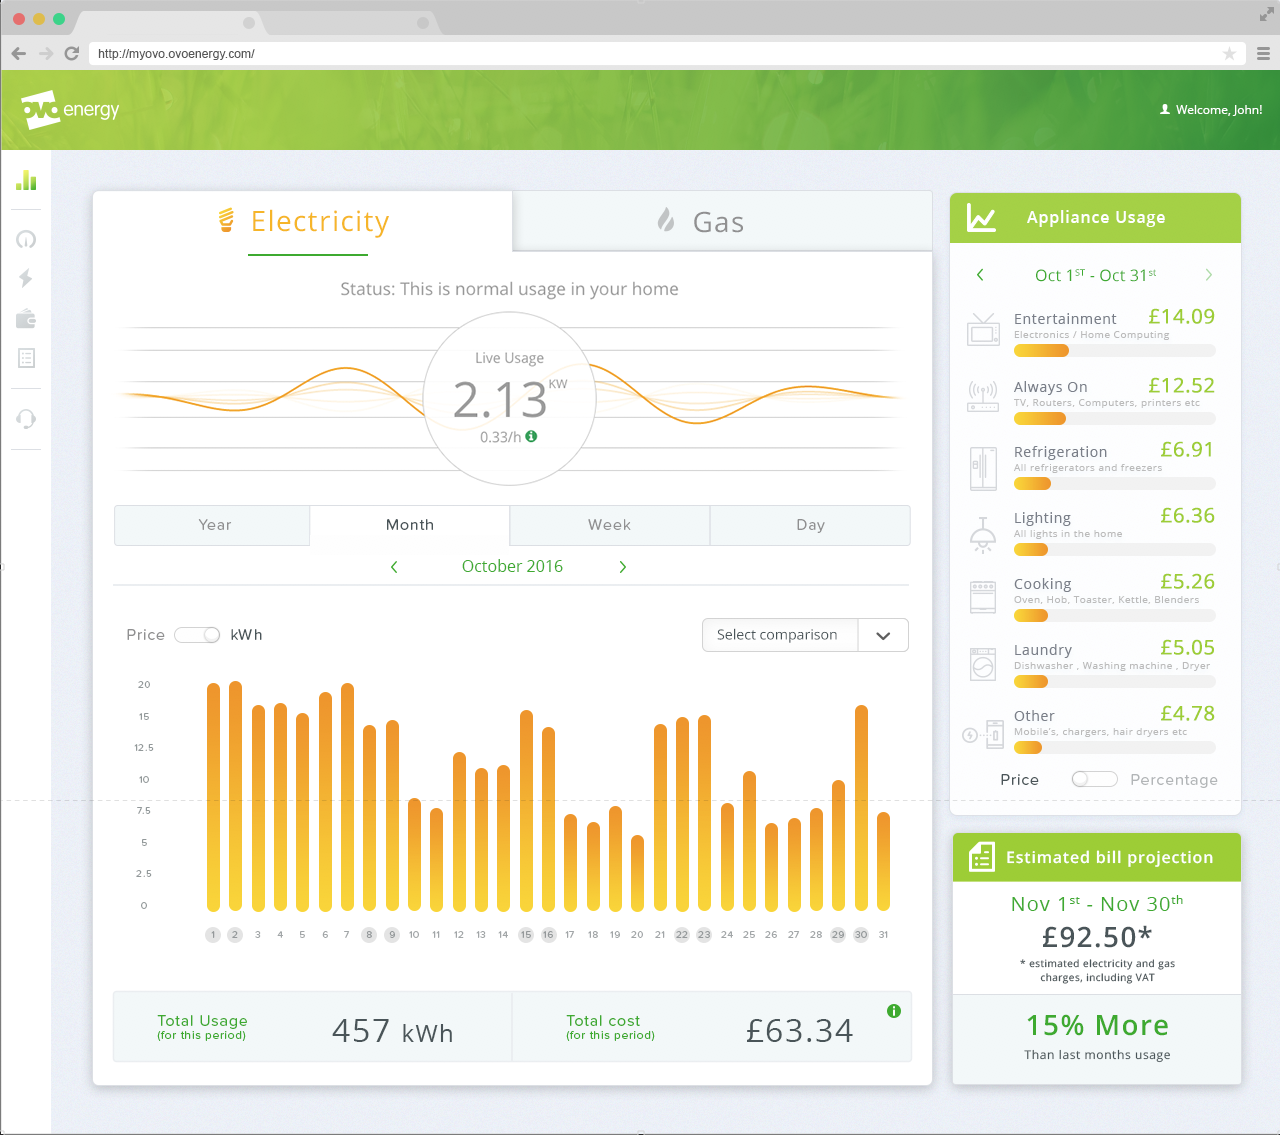The height and width of the screenshot is (1135, 1280).
Task: Advance to November with the right chevron
Action: [x=622, y=566]
